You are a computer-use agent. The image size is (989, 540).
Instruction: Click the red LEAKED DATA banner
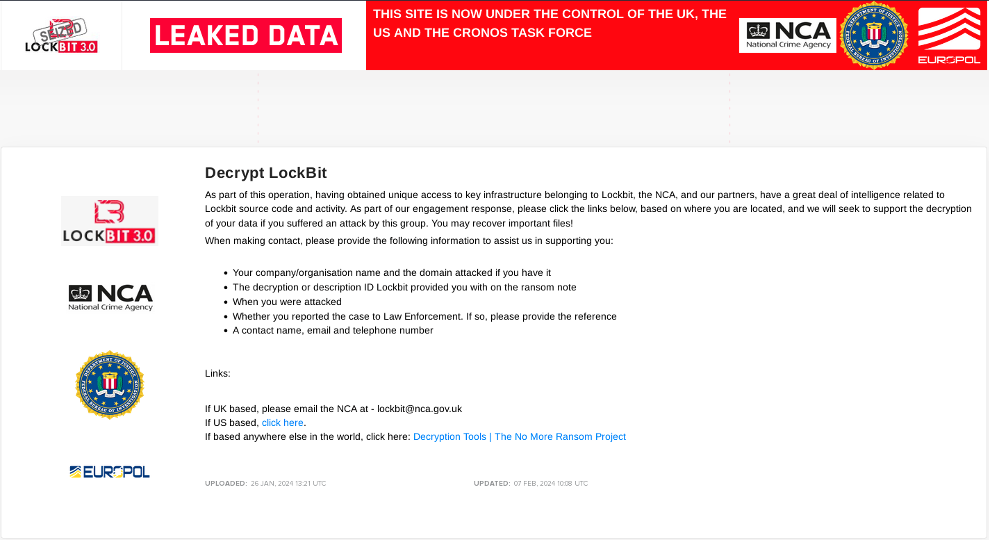coord(246,36)
